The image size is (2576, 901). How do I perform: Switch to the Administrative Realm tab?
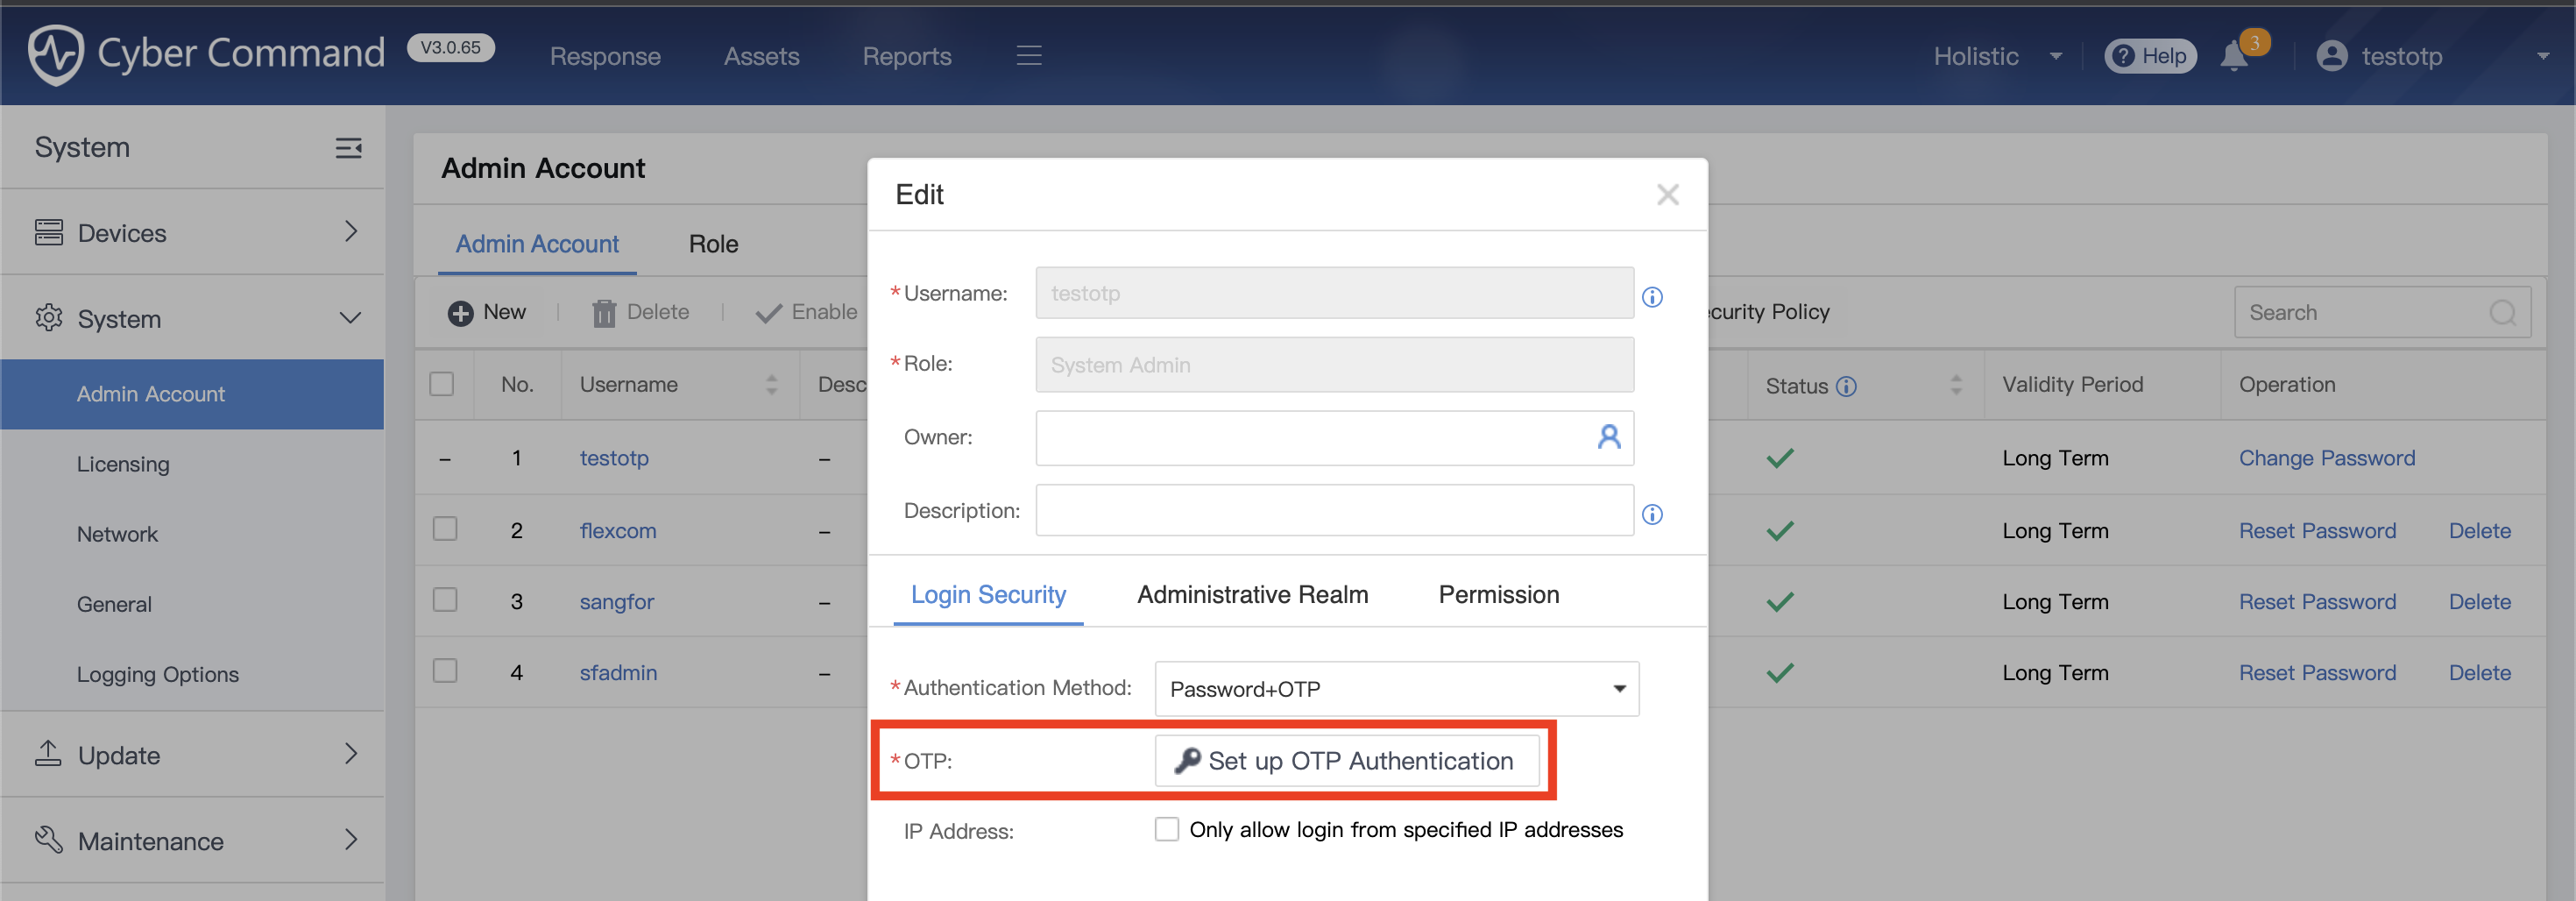tap(1251, 594)
